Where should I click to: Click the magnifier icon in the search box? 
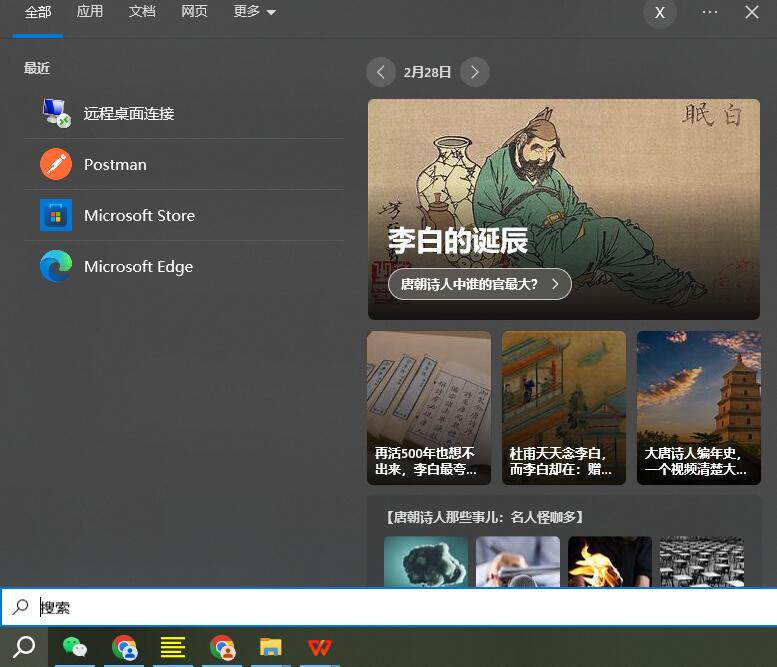point(20,607)
